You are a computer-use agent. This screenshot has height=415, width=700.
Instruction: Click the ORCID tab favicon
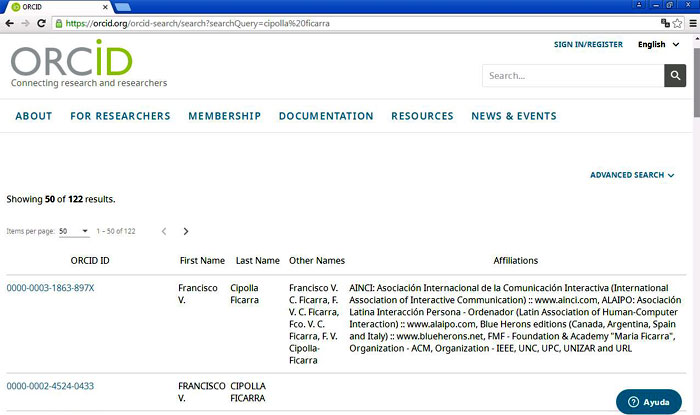pos(16,7)
